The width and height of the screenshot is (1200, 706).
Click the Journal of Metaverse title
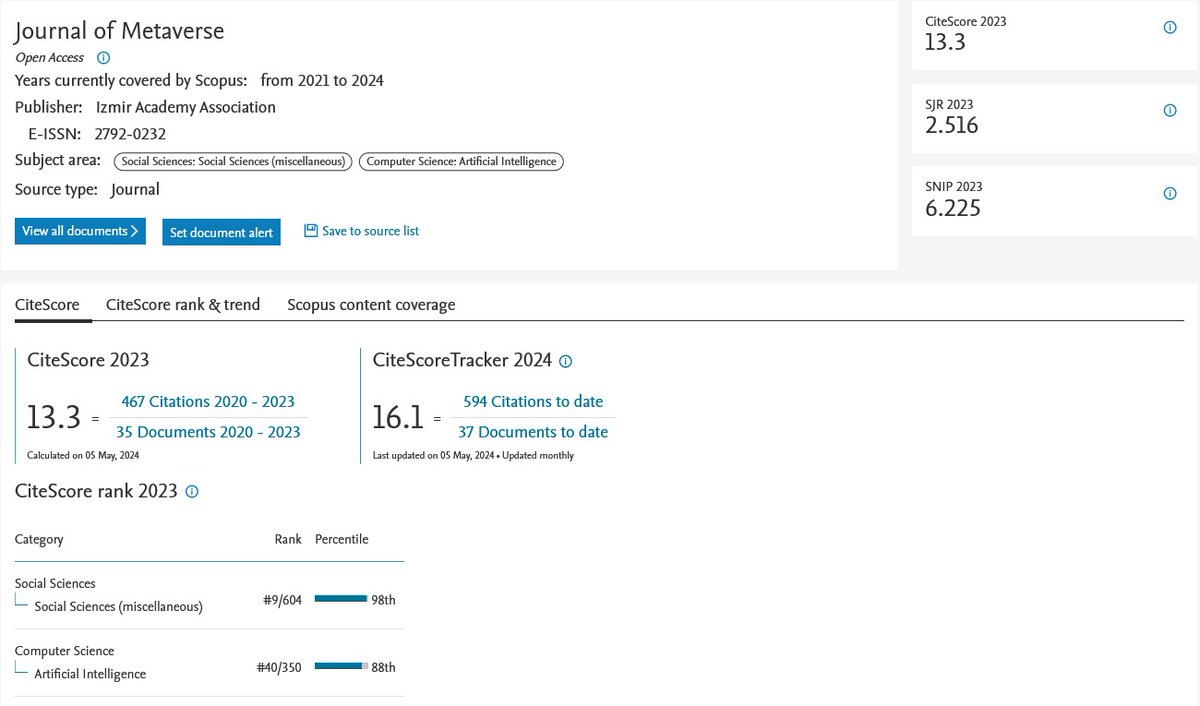pyautogui.click(x=119, y=31)
